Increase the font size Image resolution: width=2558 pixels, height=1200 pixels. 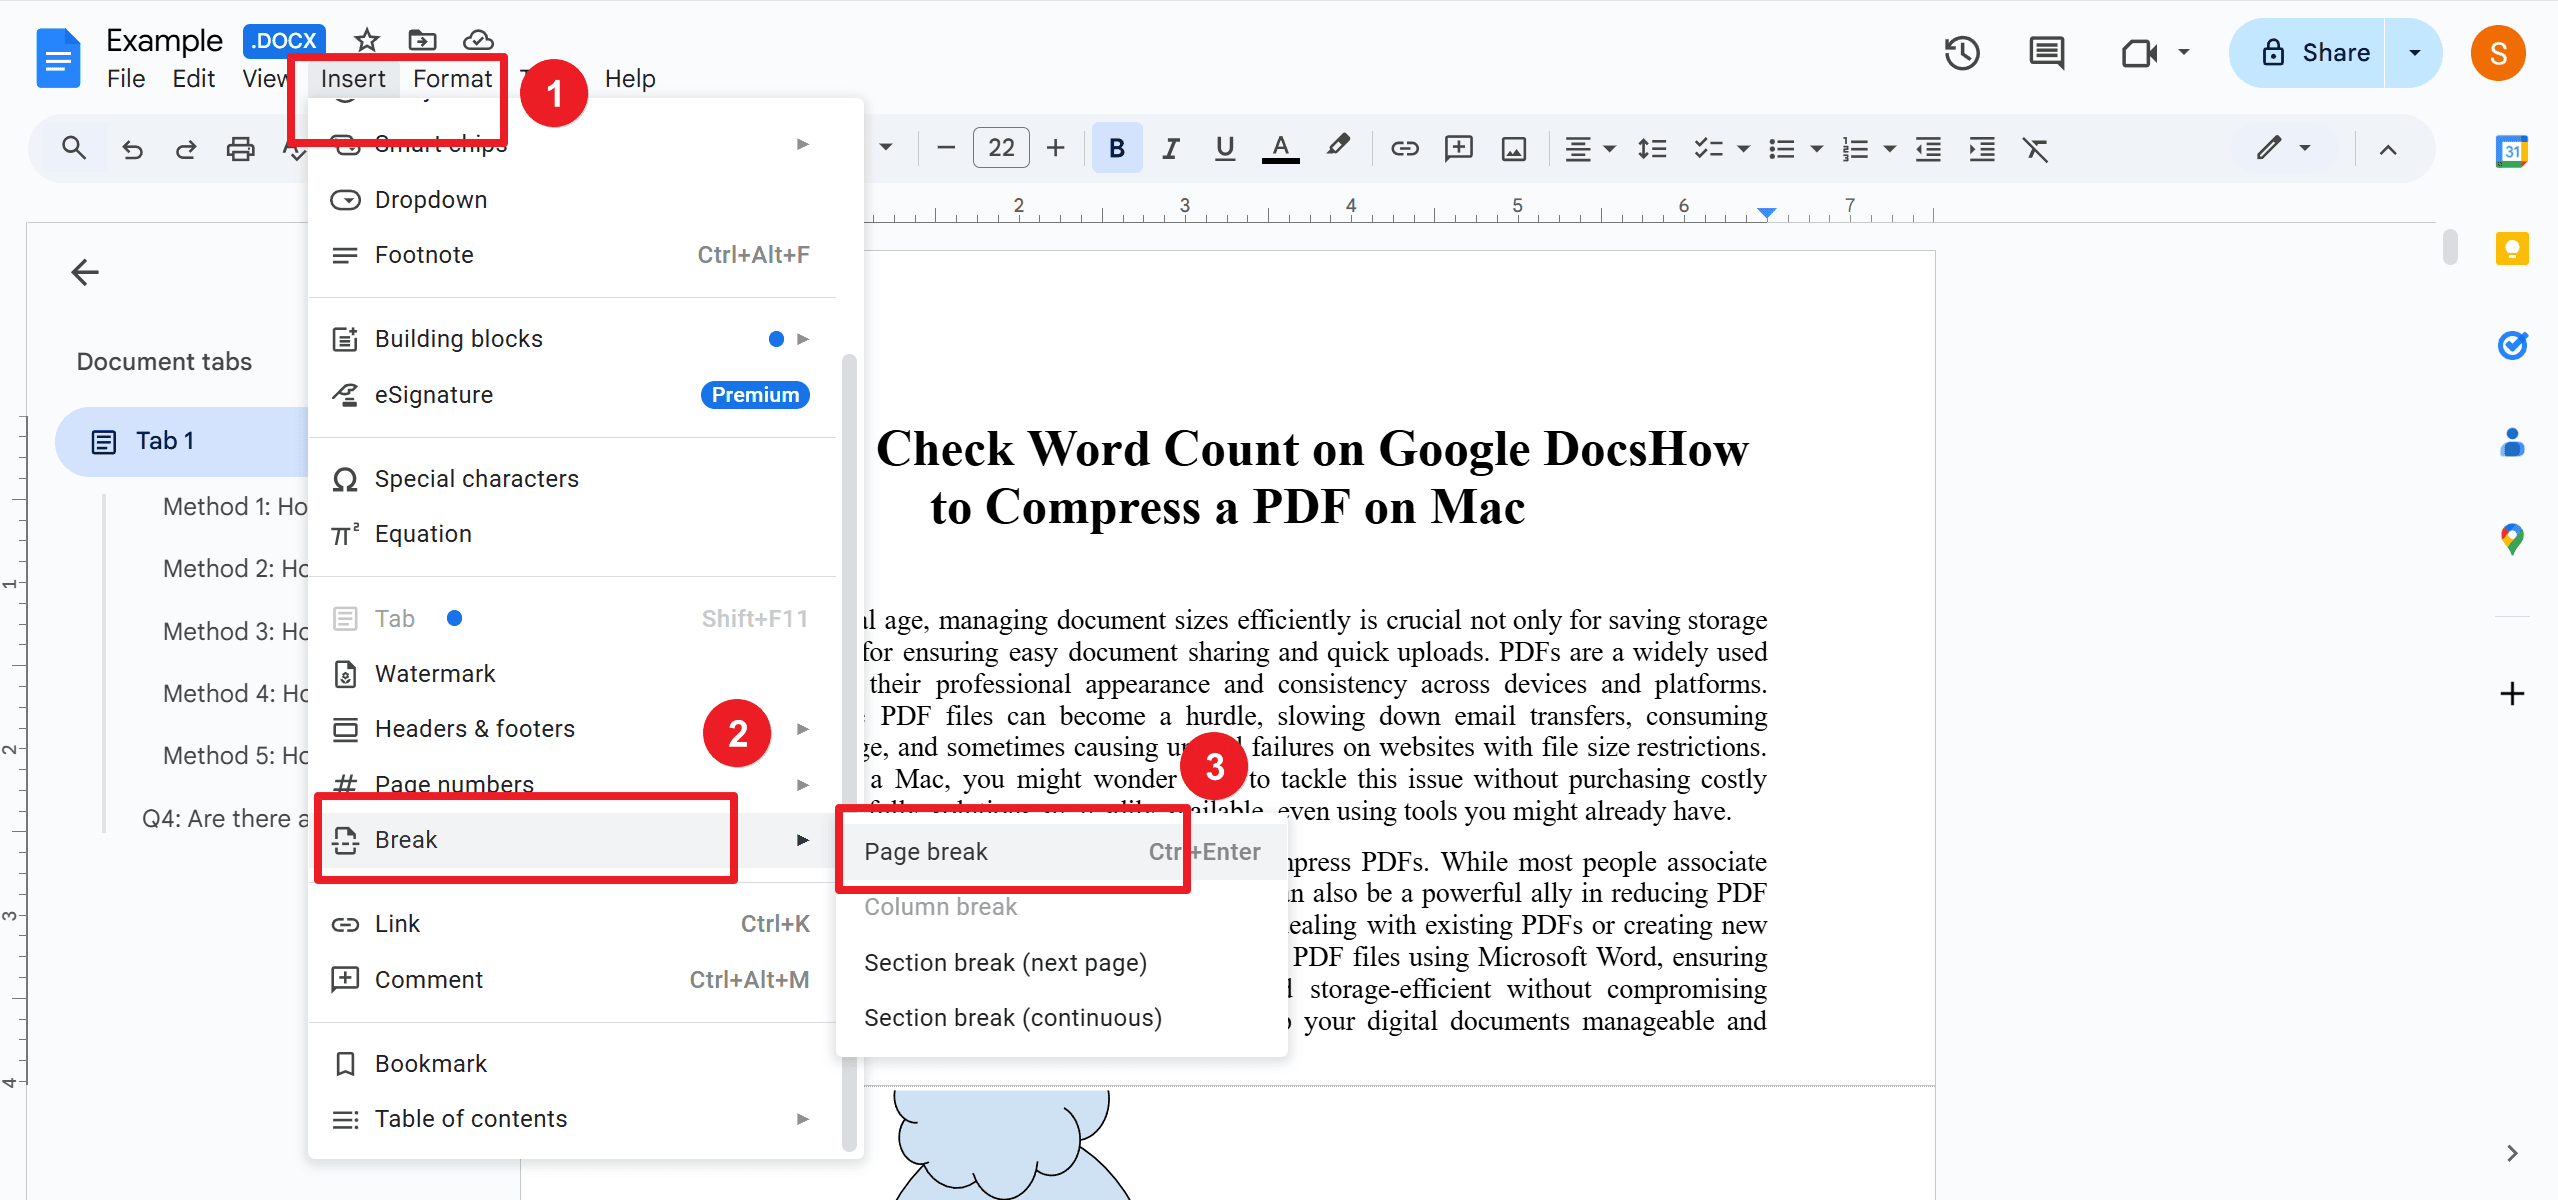(1055, 149)
